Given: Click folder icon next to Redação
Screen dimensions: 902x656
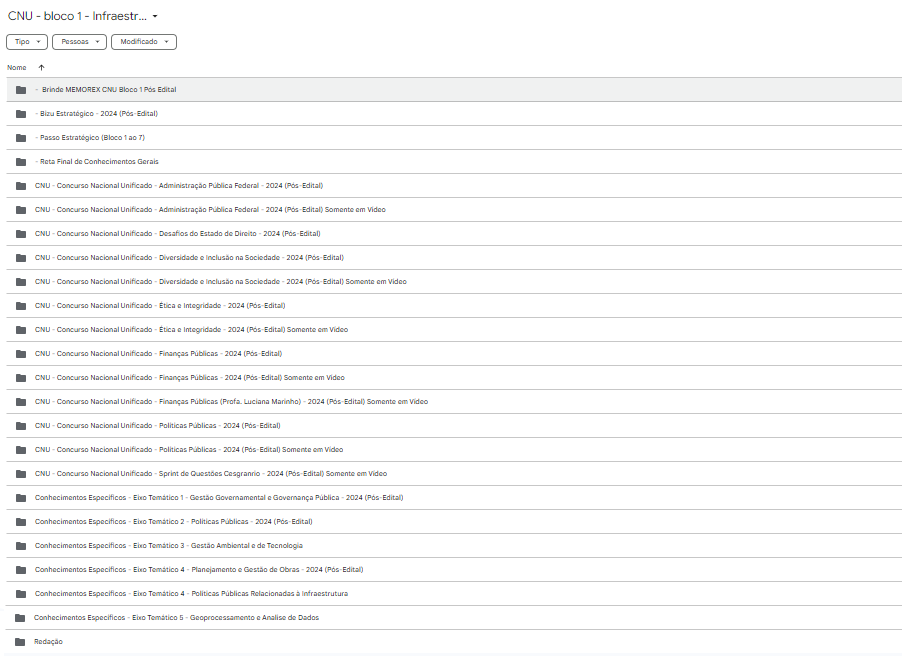Looking at the screenshot, I should click(x=20, y=642).
